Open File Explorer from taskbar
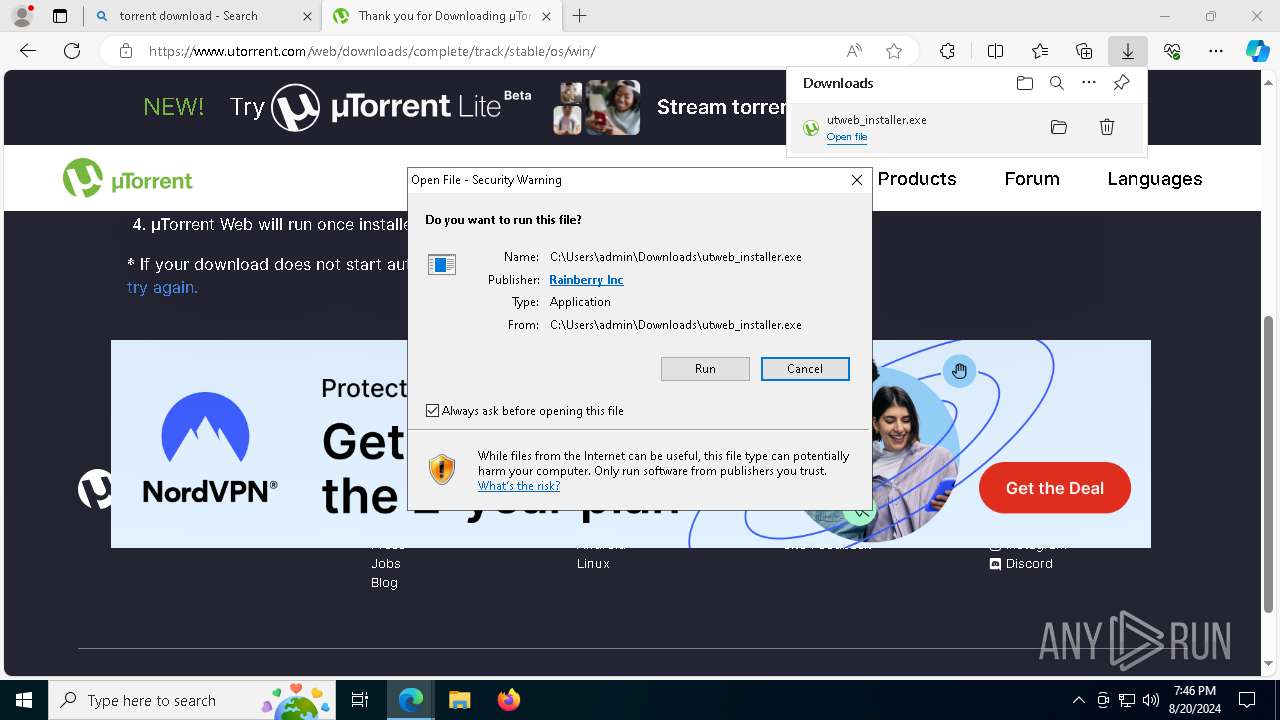 [x=459, y=700]
